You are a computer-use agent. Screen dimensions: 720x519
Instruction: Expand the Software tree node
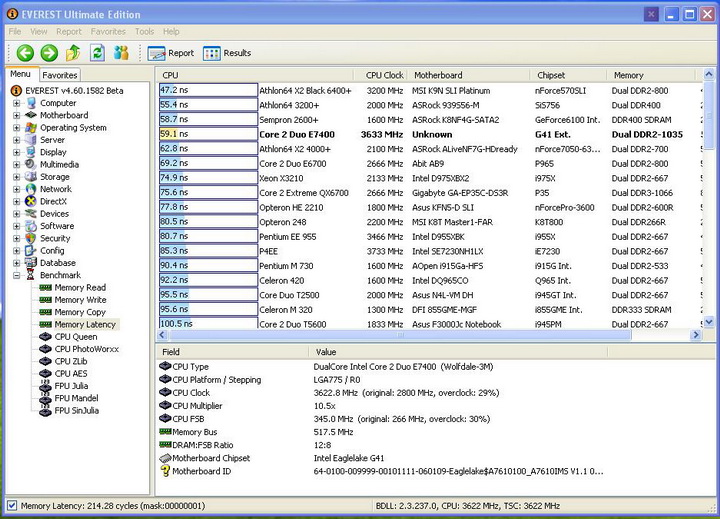click(17, 226)
